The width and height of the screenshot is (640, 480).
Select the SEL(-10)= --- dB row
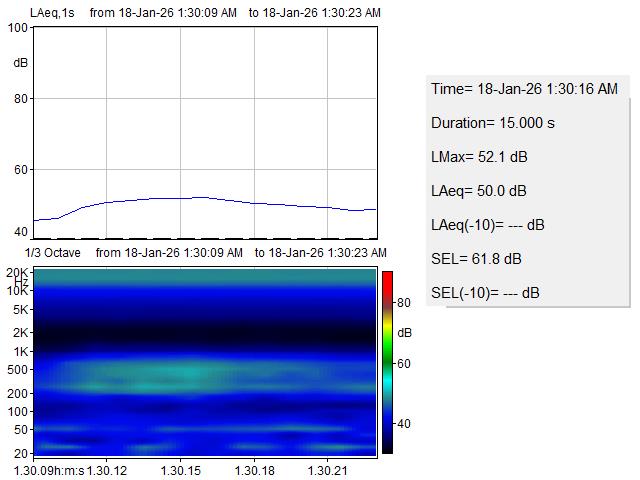pos(485,293)
